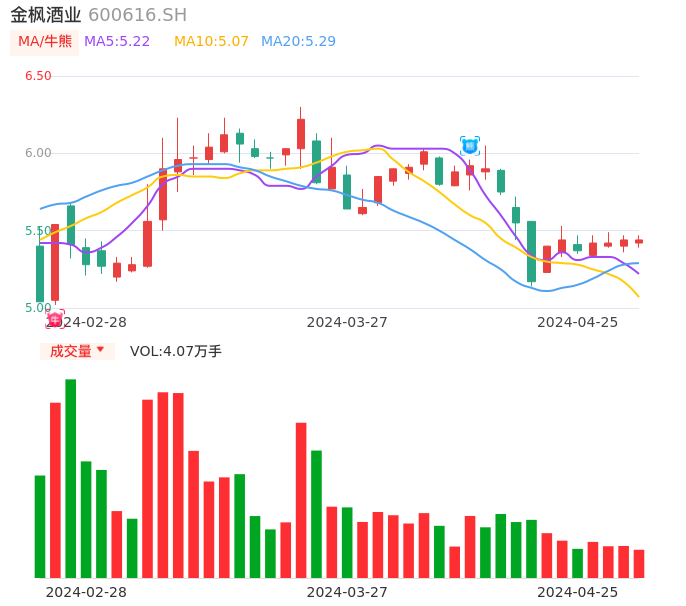Open the 成交量 indicator dropdown

[x=77, y=351]
